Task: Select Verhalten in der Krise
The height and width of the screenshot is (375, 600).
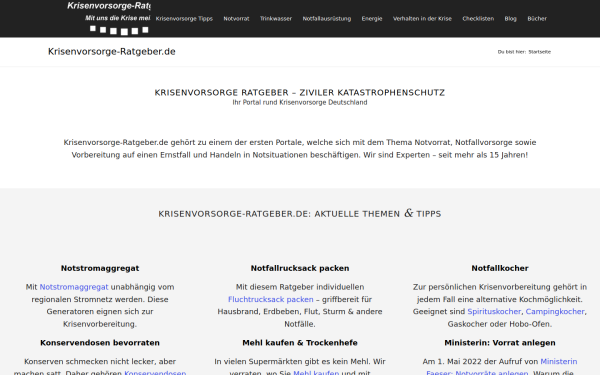Action: (422, 18)
